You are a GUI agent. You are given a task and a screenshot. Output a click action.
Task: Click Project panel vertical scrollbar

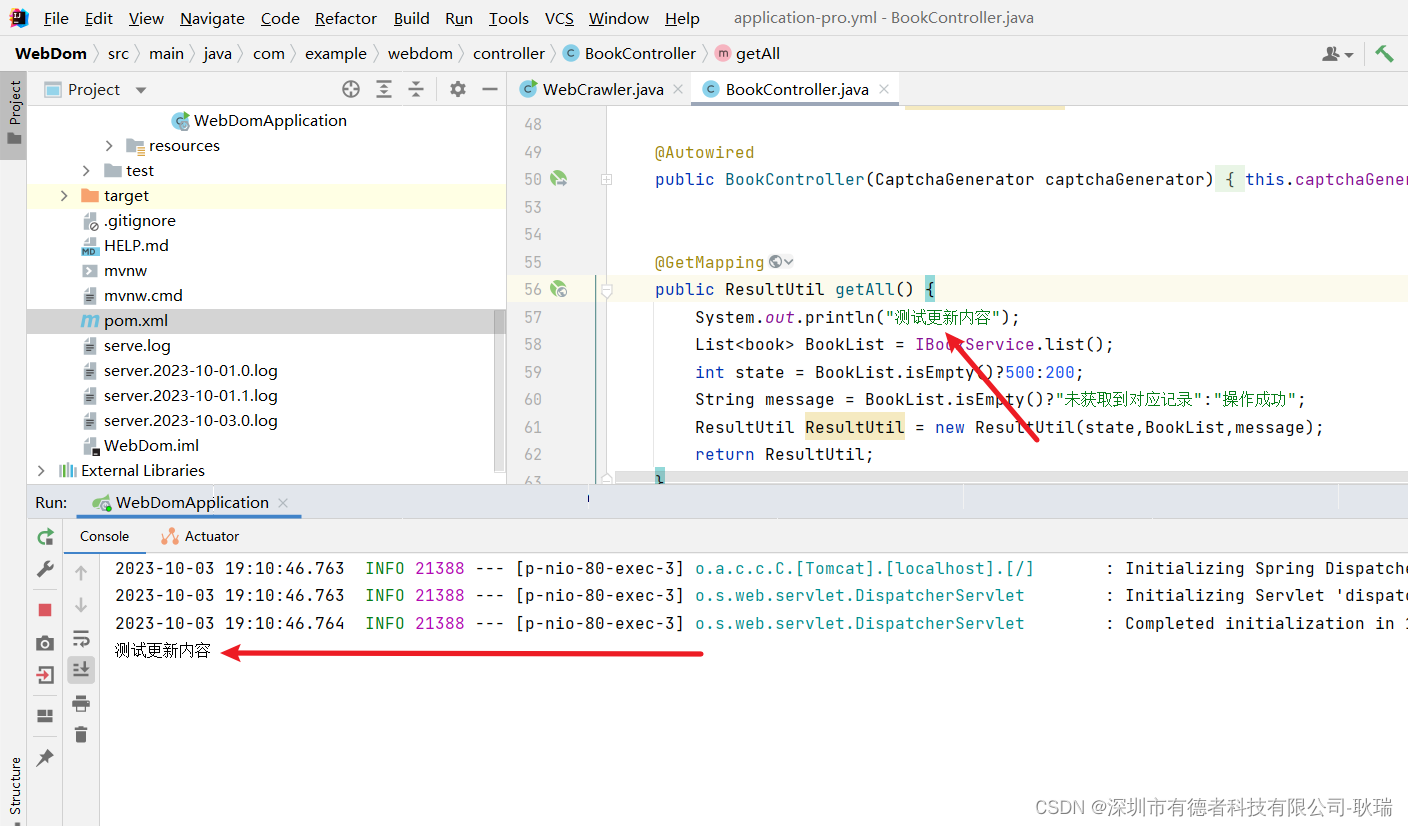click(500, 390)
